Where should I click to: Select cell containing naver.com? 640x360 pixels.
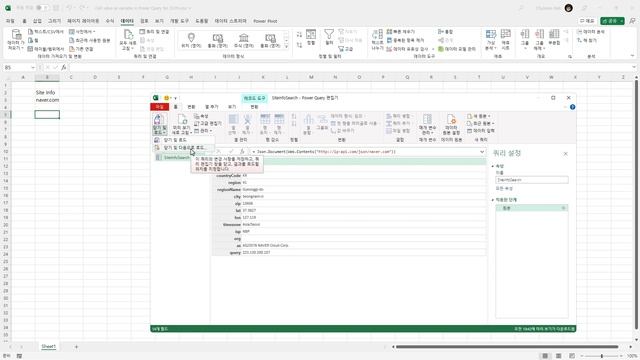point(47,100)
